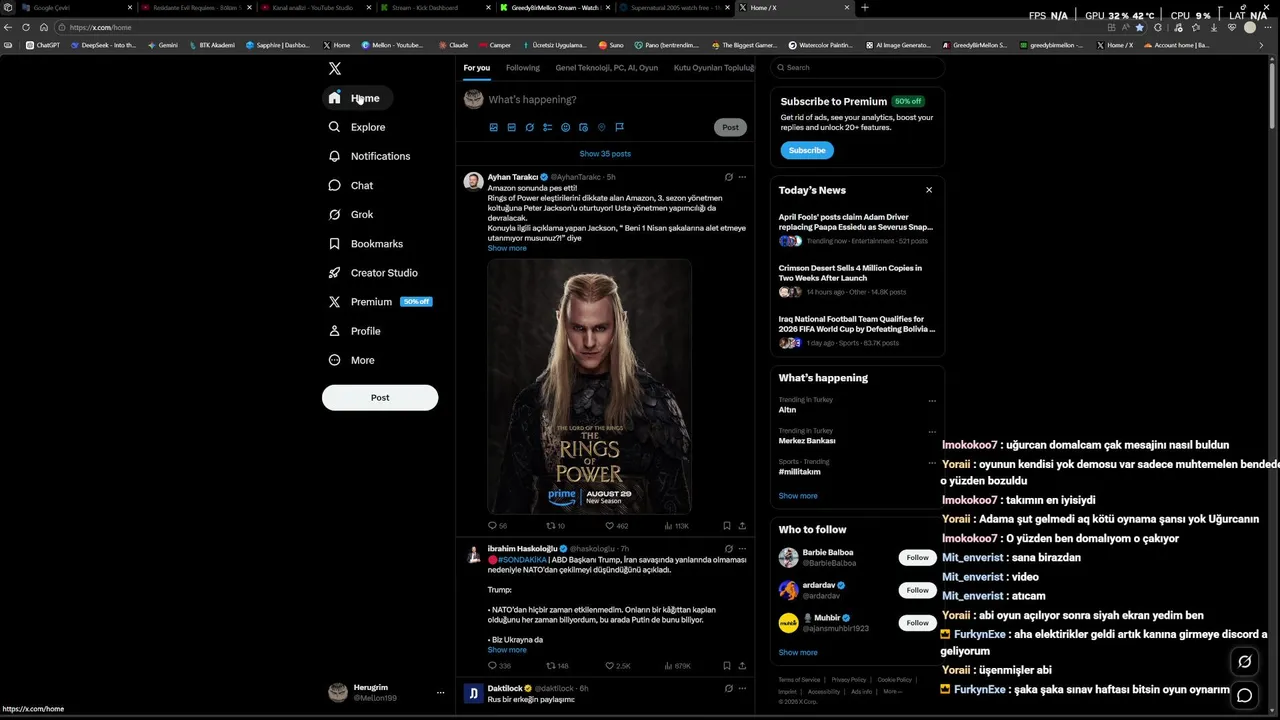Image resolution: width=1280 pixels, height=720 pixels.
Task: Open Explore from the sidebar
Action: pos(357,127)
